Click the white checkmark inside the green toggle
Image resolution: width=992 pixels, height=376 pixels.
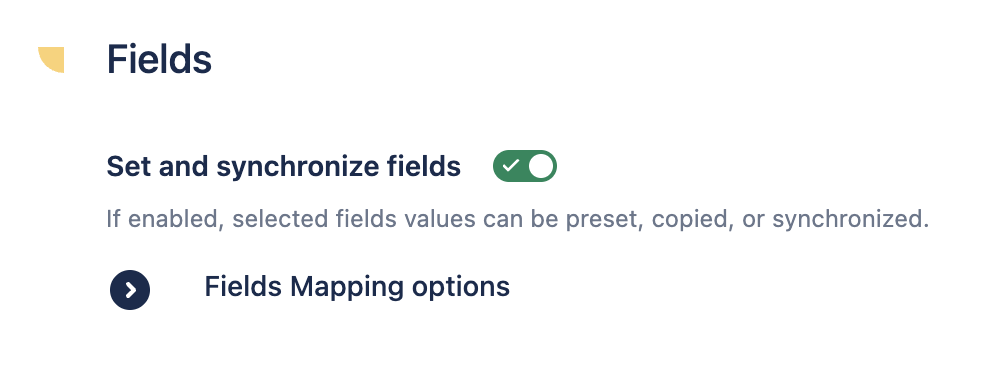point(510,166)
